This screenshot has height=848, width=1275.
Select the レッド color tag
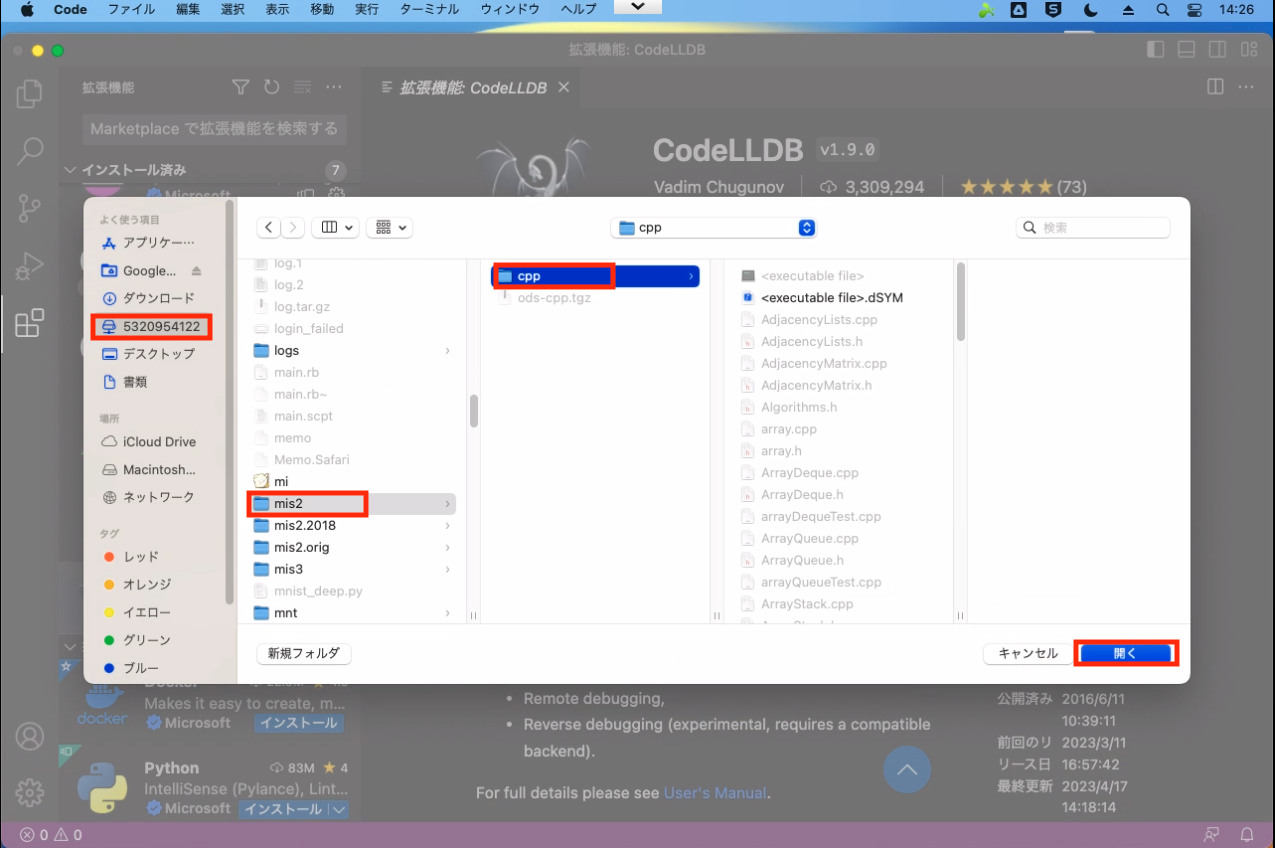(x=140, y=556)
